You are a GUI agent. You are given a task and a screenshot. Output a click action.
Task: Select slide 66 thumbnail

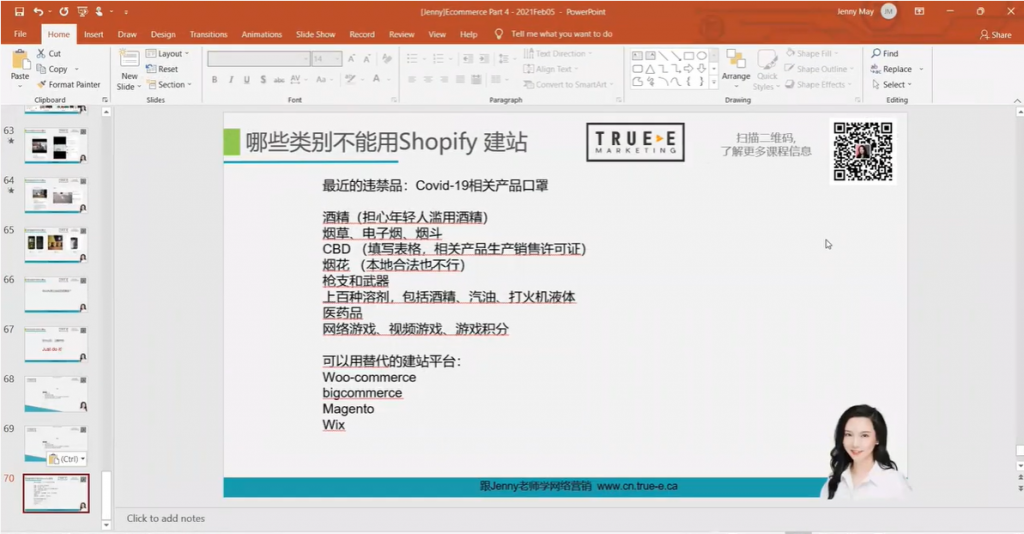(x=55, y=295)
